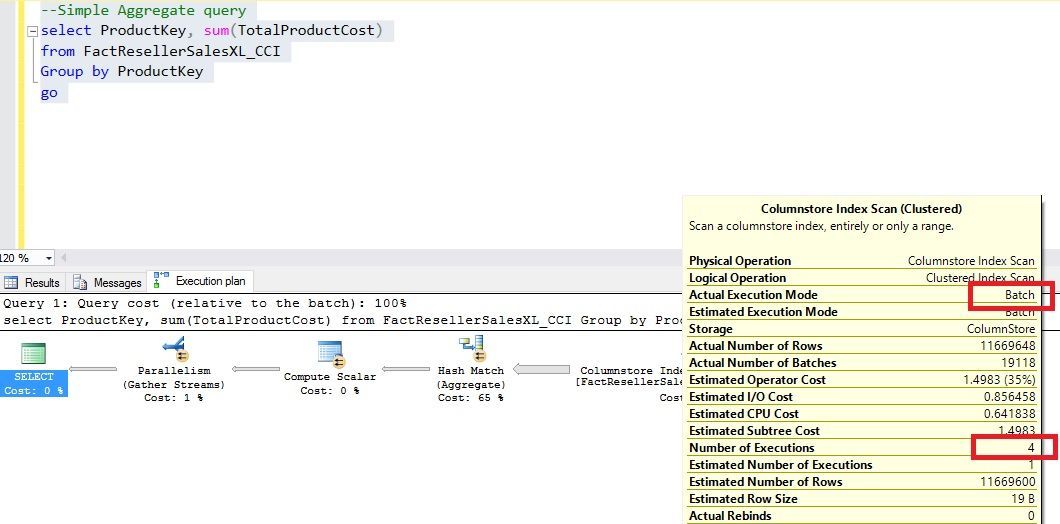This screenshot has height=524, width=1060.
Task: Click the Actual Execution Mode row in tooltip
Action: pyautogui.click(x=861, y=295)
